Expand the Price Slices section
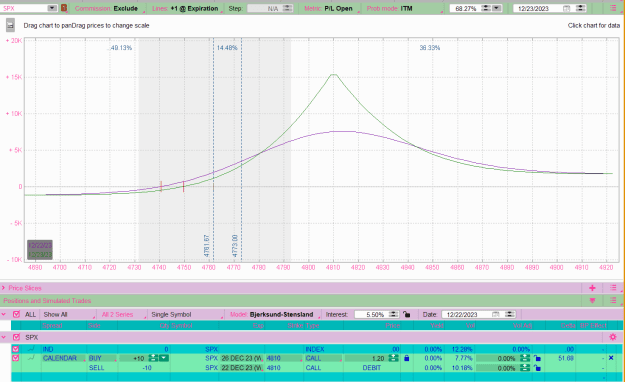 pos(3,288)
